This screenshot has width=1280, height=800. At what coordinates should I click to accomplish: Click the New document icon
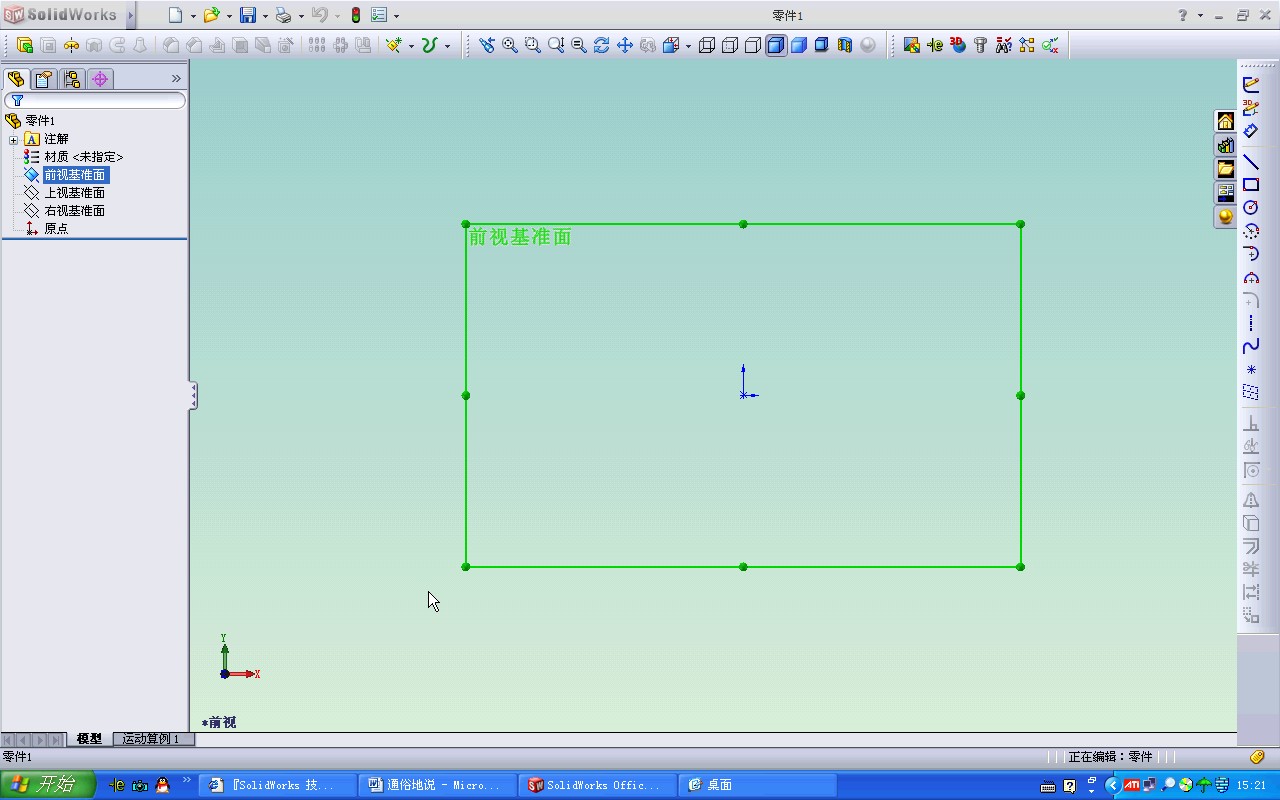pyautogui.click(x=176, y=15)
